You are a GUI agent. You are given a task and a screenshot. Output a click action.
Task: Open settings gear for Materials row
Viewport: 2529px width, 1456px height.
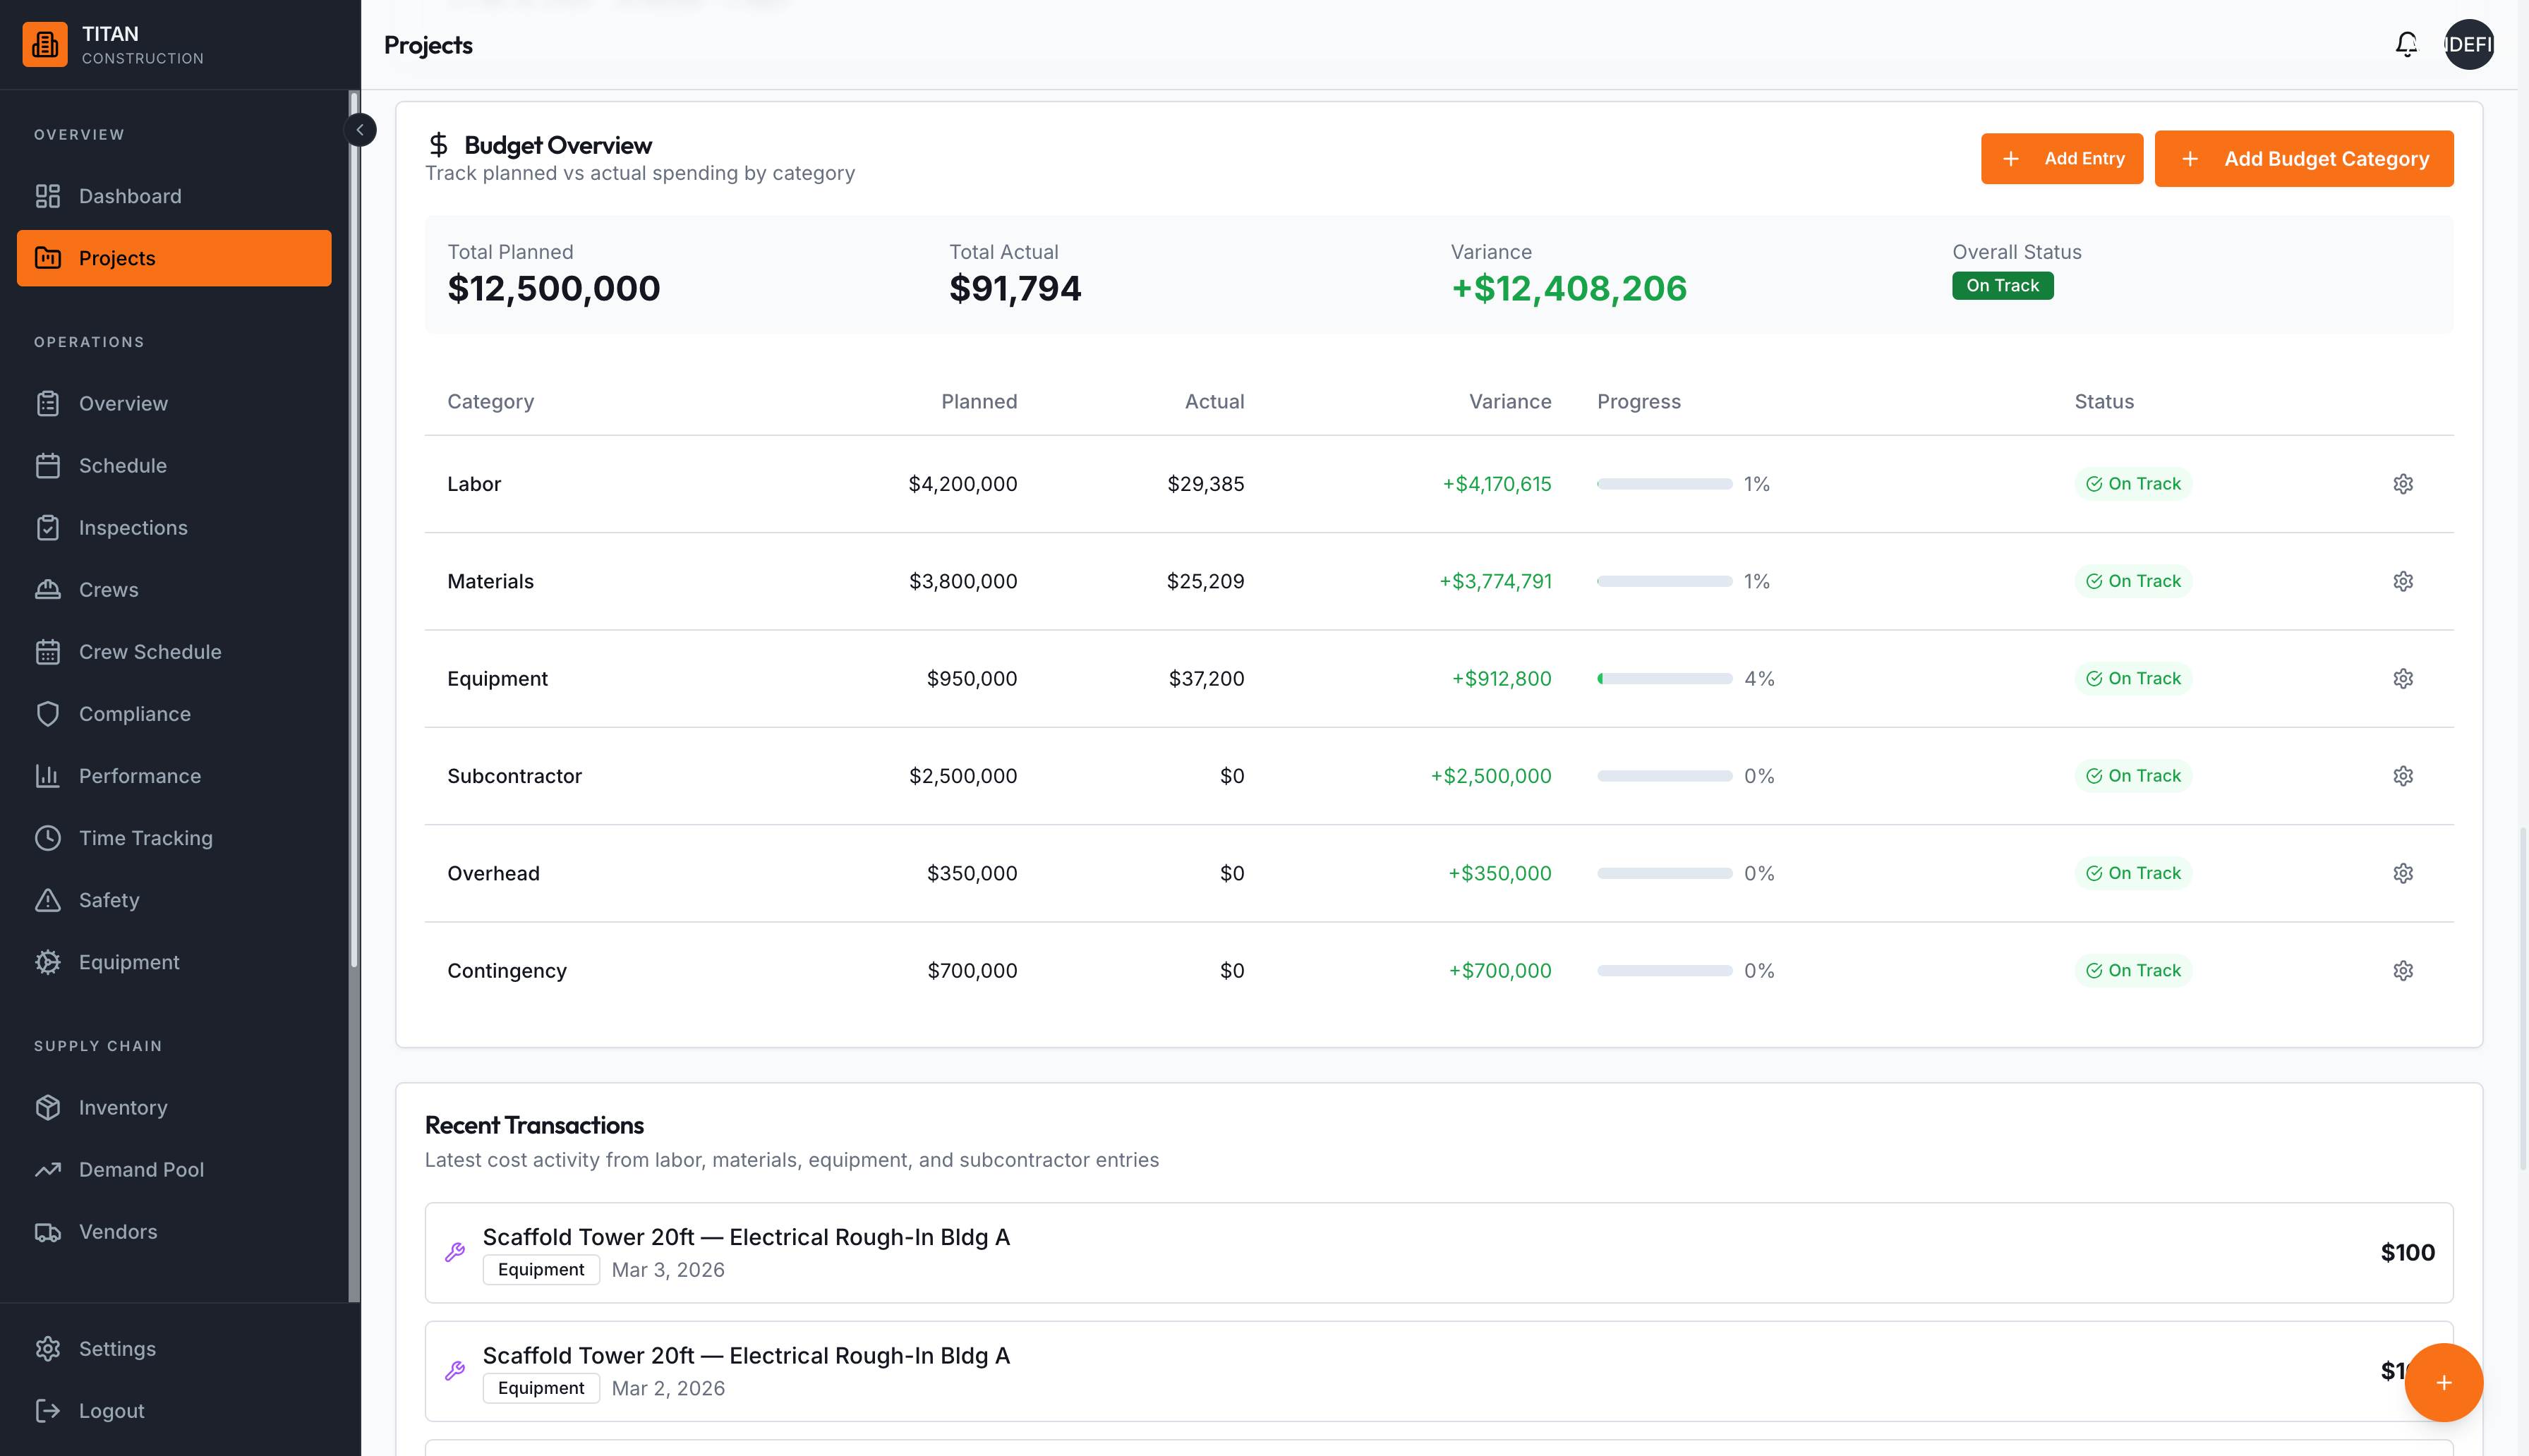[x=2403, y=581]
